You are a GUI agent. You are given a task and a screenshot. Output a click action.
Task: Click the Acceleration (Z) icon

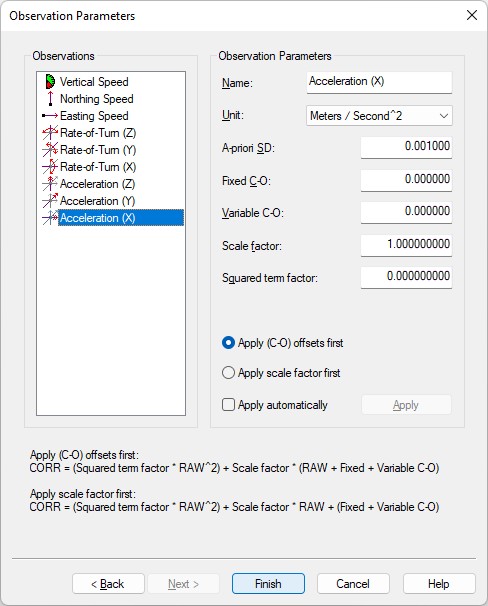tap(50, 184)
